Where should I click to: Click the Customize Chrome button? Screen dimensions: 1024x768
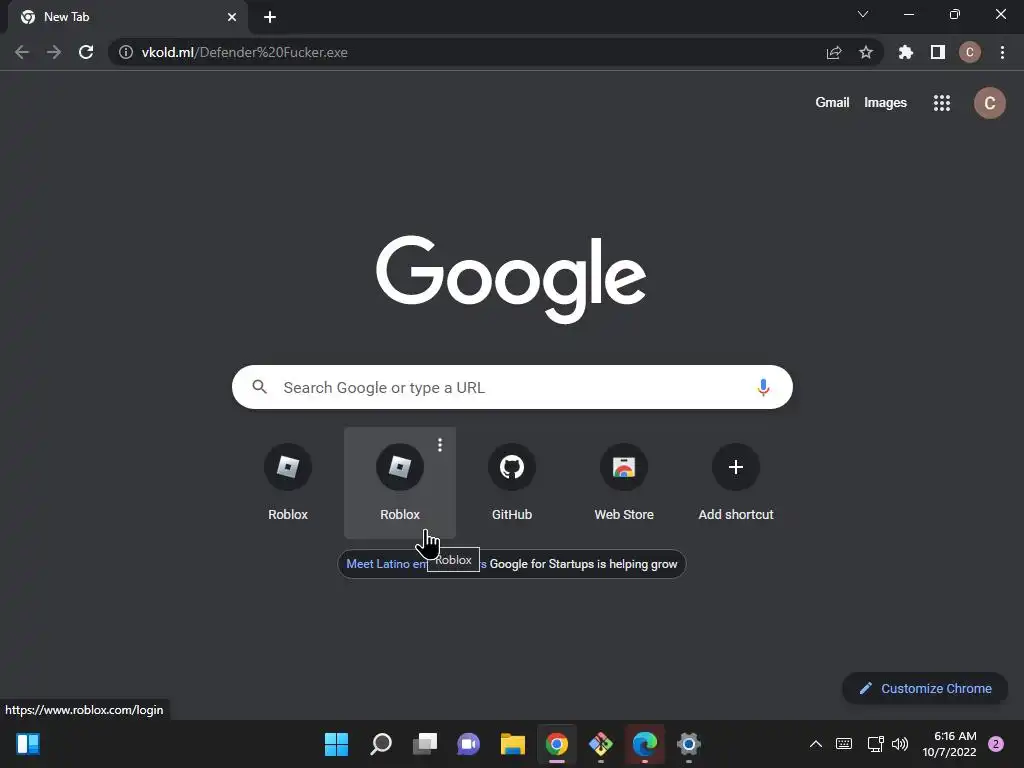(x=925, y=688)
